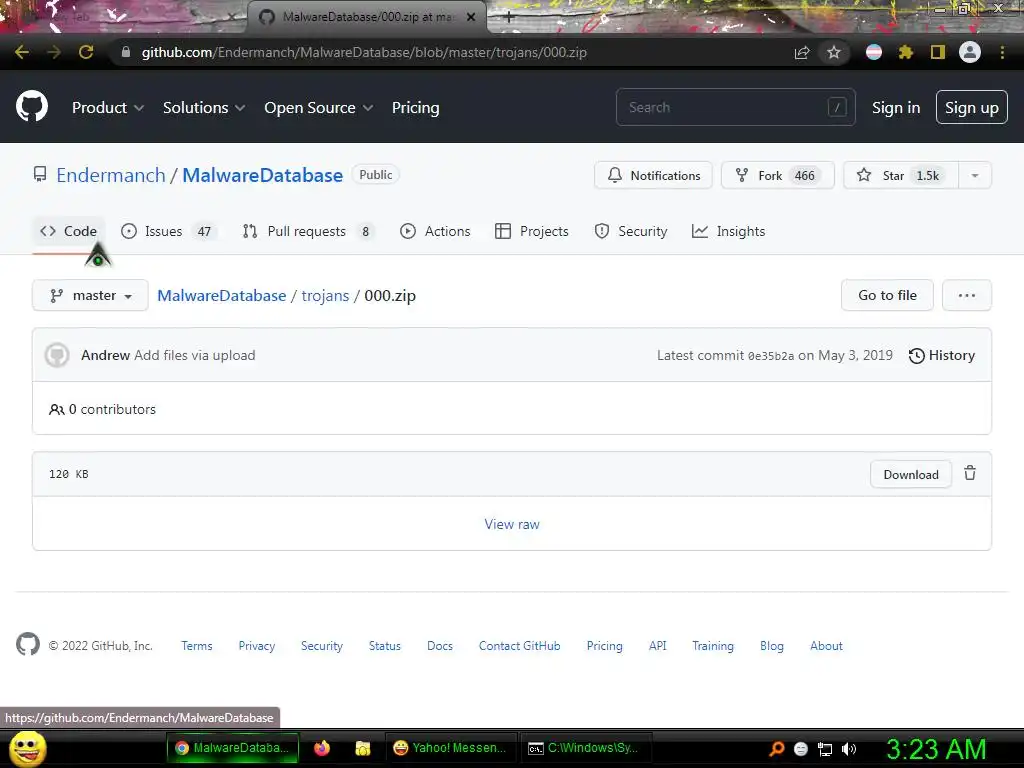The image size is (1024, 768).
Task: Click the Sign up button
Action: (971, 107)
